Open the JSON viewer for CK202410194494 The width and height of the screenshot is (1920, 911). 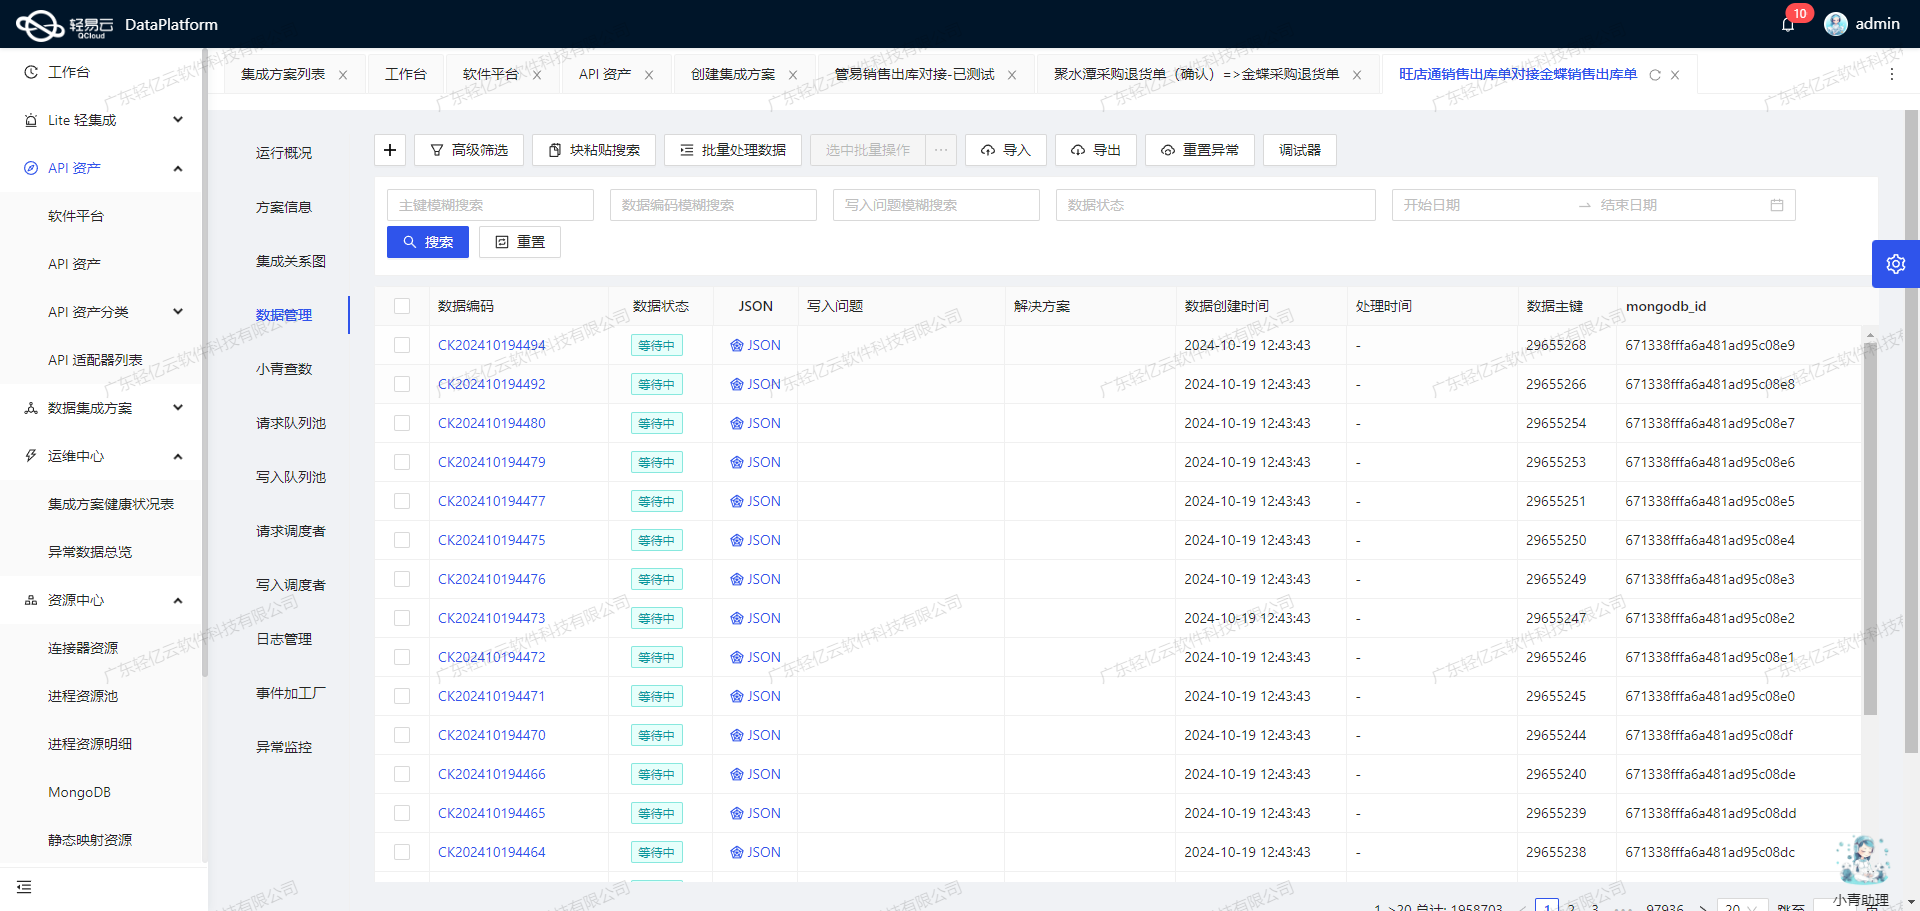pos(755,345)
